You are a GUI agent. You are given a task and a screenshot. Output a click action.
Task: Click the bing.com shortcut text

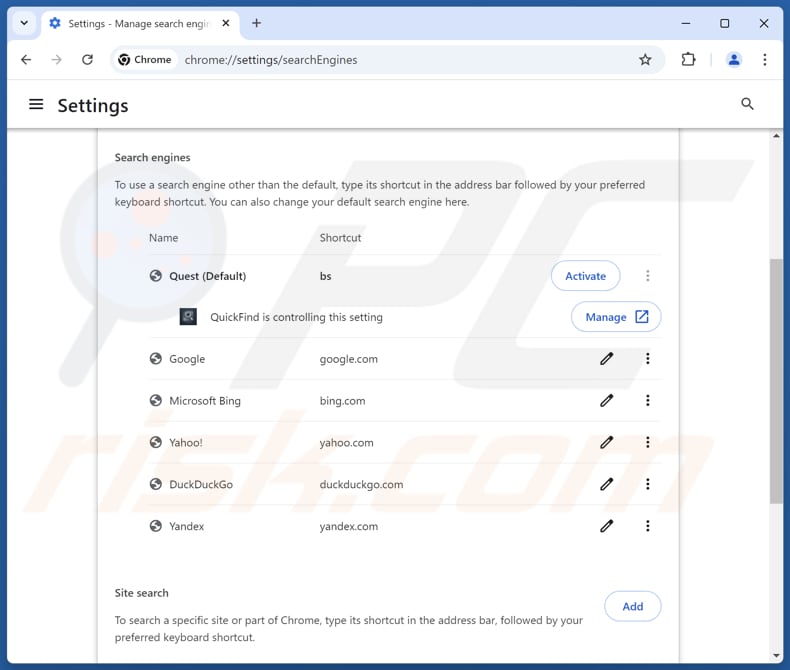pyautogui.click(x=343, y=401)
